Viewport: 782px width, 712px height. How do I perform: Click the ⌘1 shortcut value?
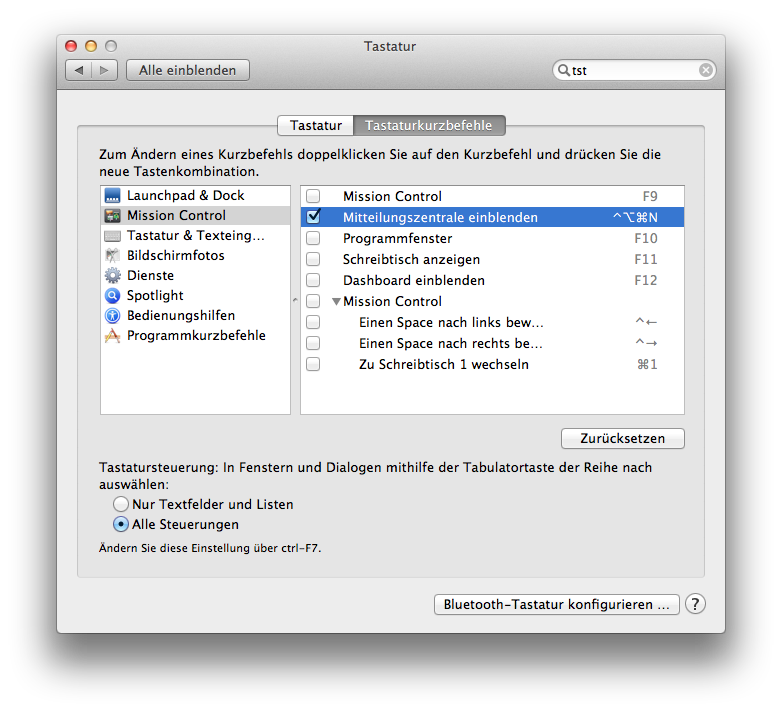click(x=647, y=364)
